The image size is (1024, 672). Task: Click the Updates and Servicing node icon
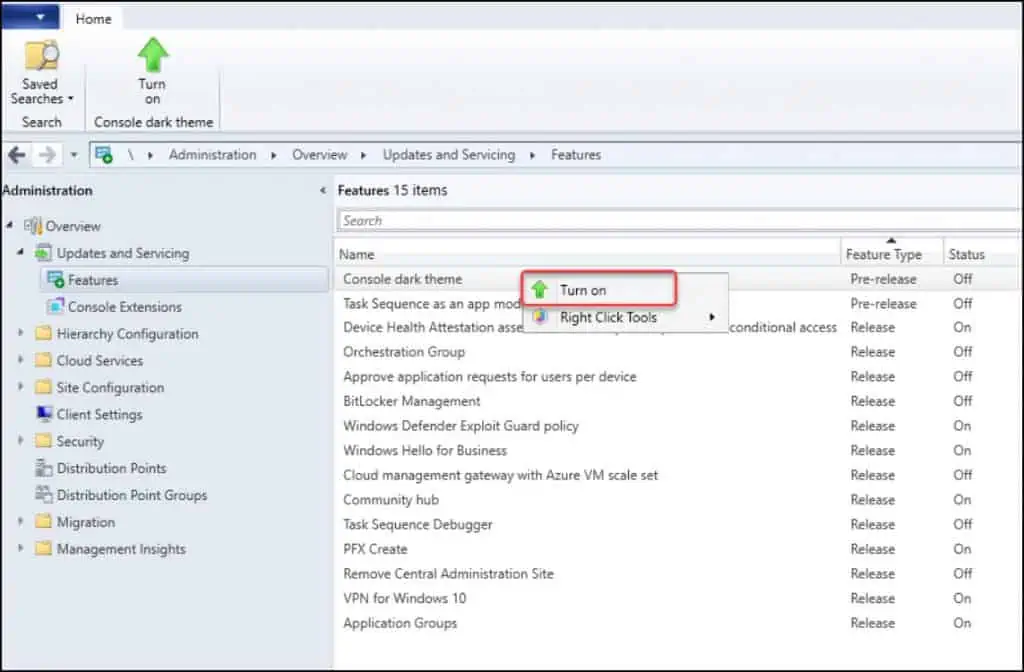tap(43, 253)
